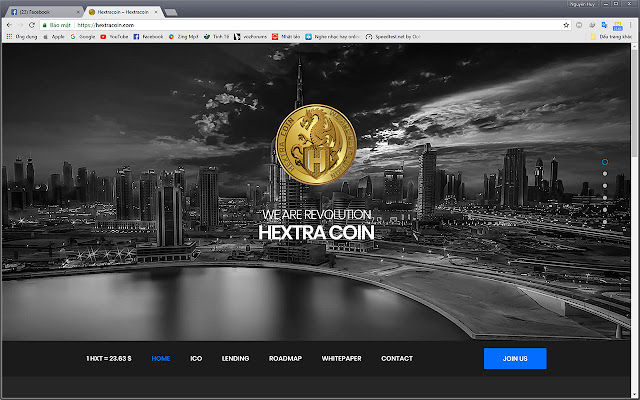Open the Nhật báo bookmark

click(x=286, y=37)
